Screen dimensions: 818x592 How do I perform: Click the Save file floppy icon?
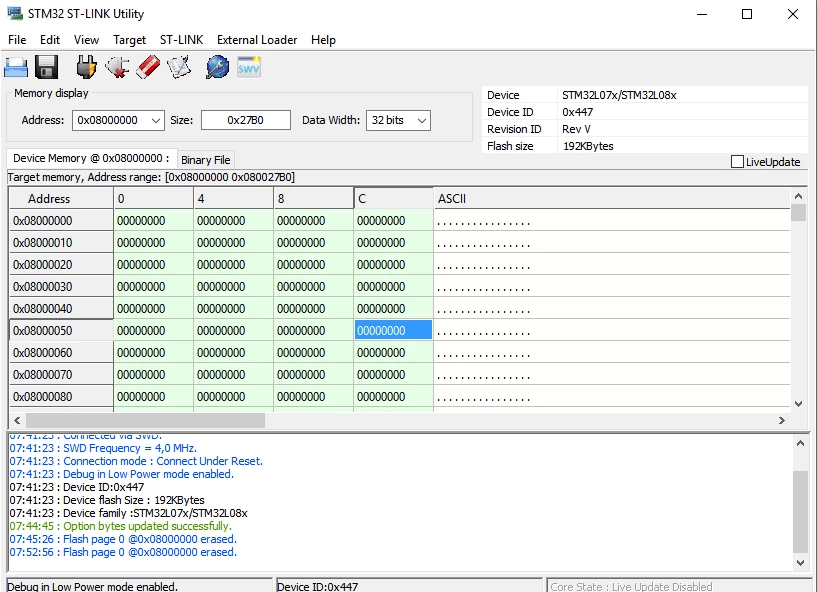46,67
